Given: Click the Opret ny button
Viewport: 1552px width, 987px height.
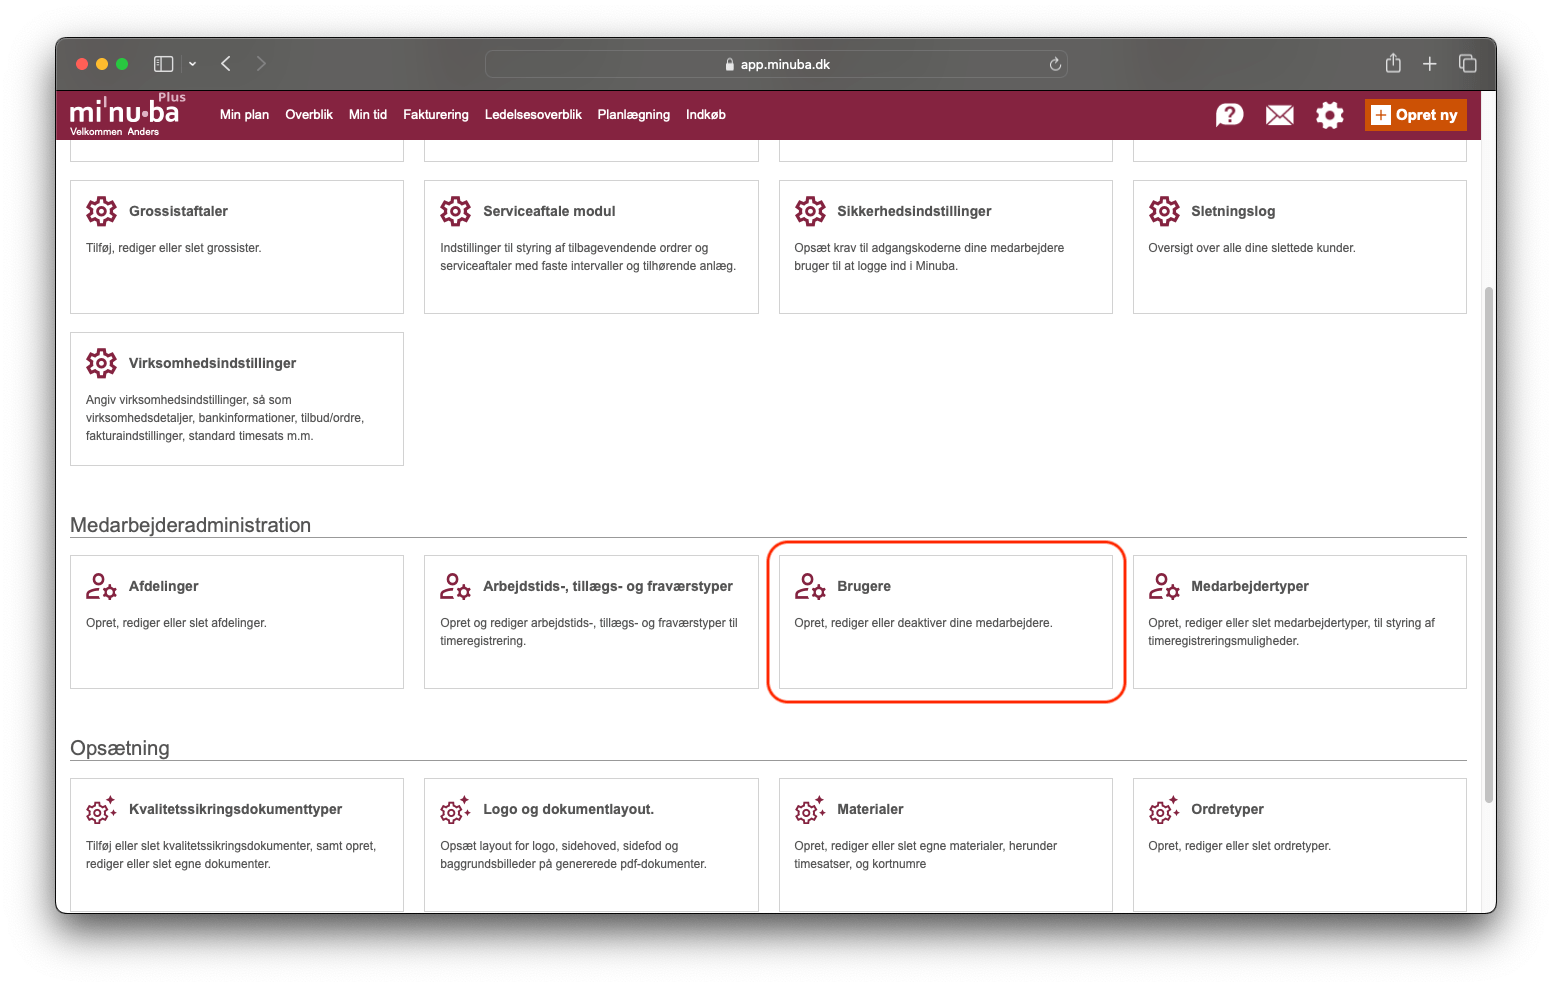Looking at the screenshot, I should (x=1416, y=115).
